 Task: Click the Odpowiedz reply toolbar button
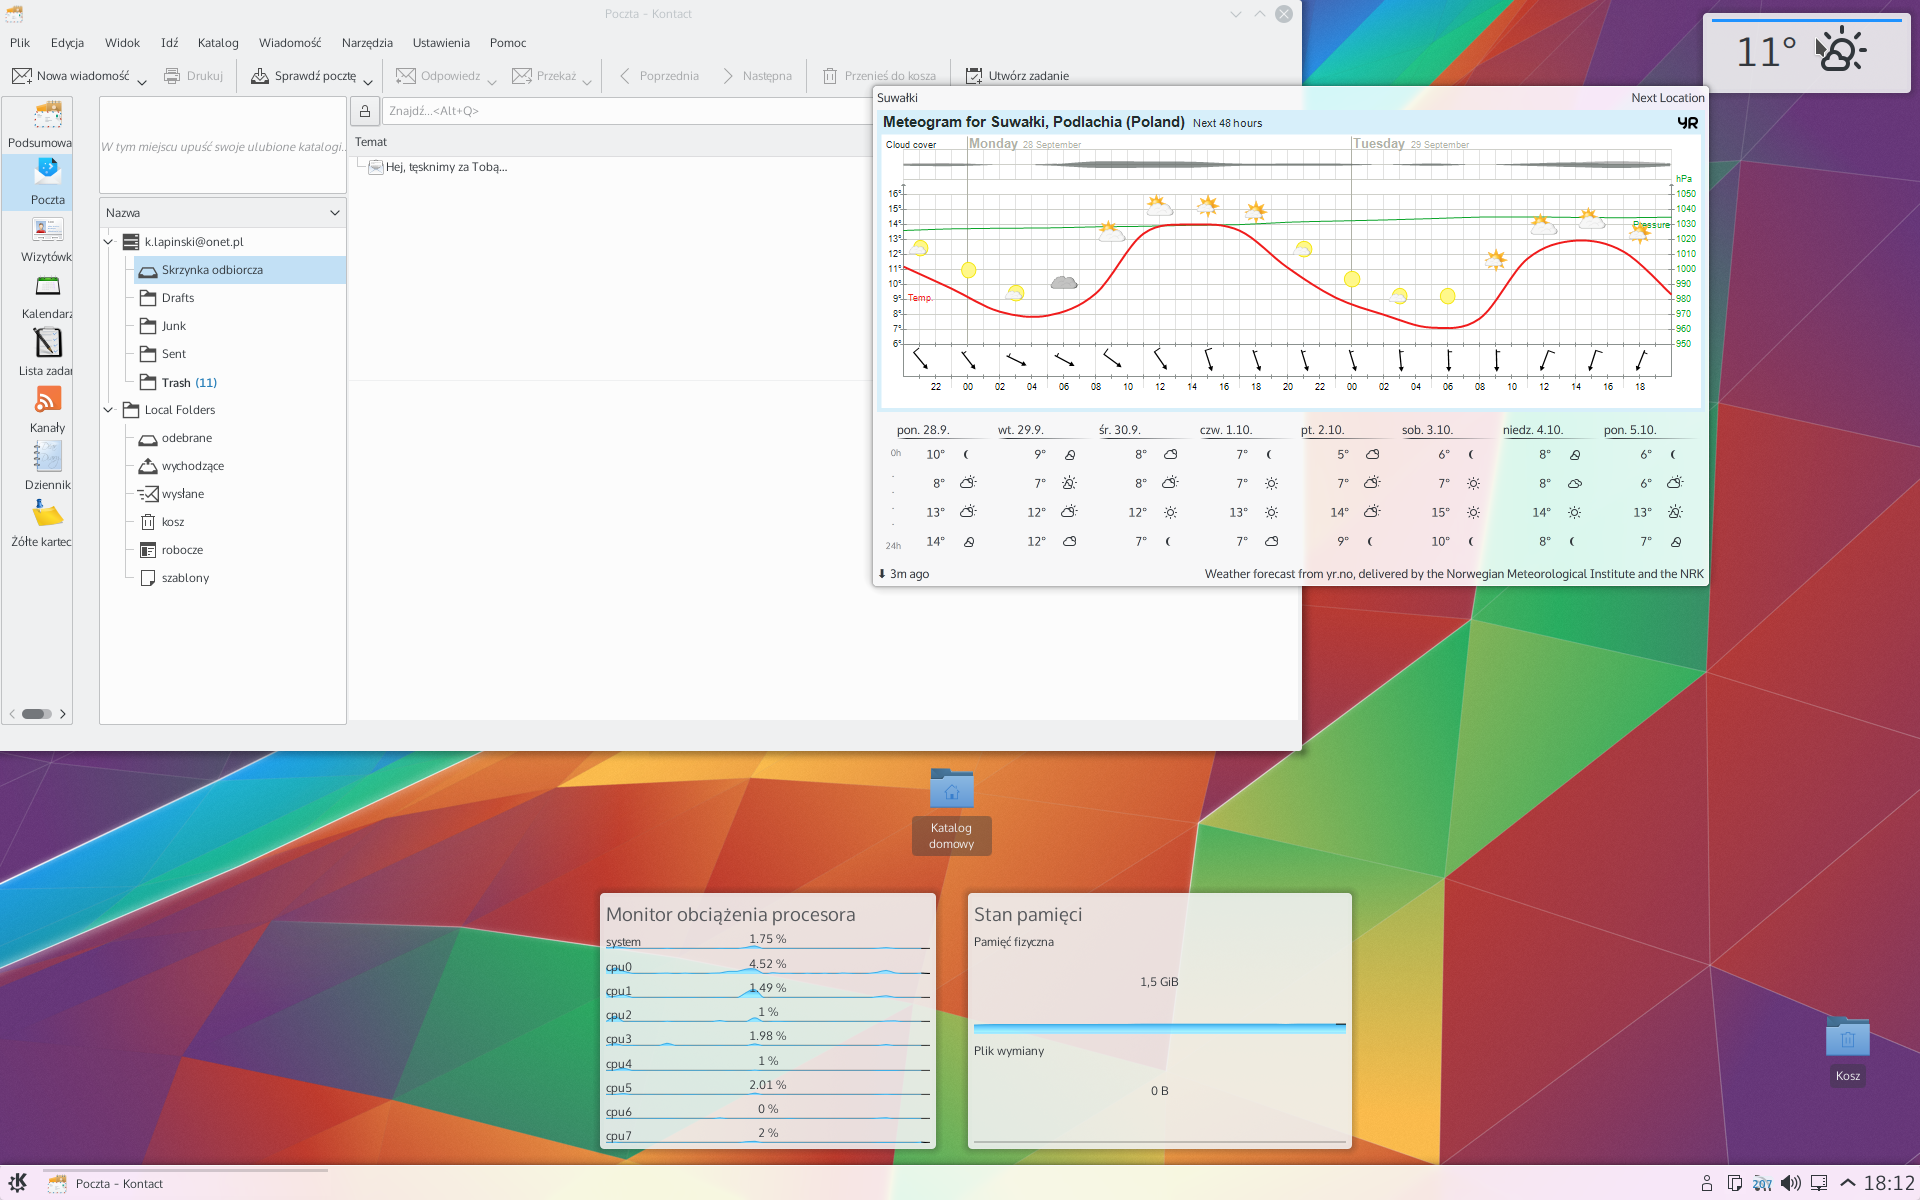438,76
